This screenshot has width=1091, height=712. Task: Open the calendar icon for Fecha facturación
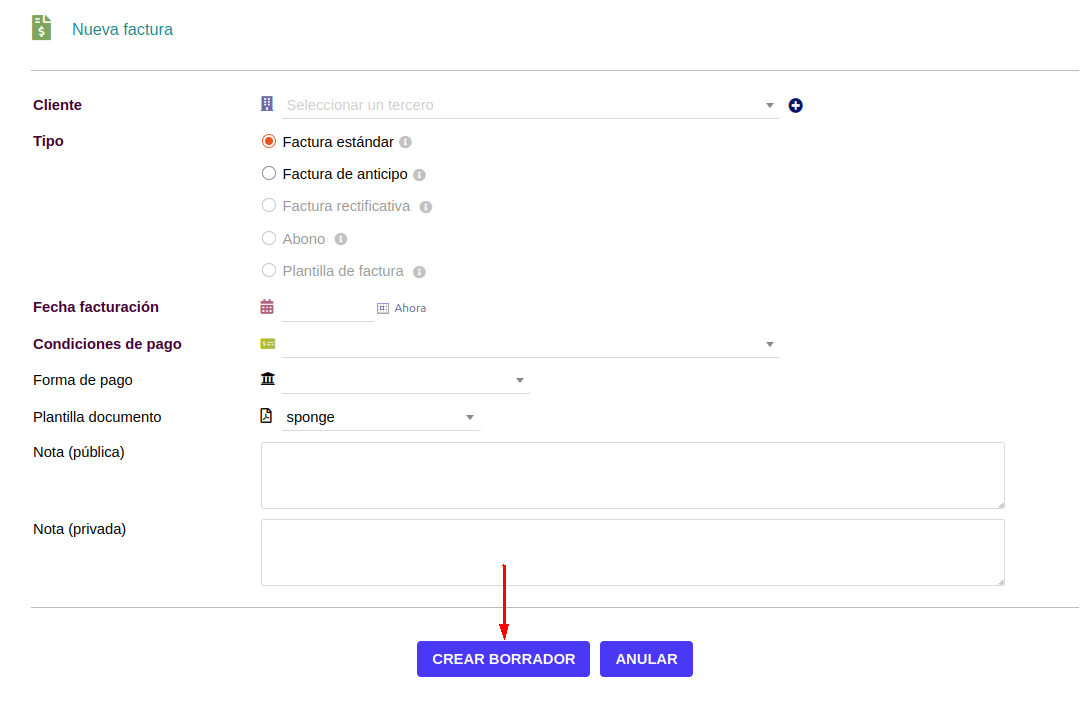pyautogui.click(x=266, y=306)
